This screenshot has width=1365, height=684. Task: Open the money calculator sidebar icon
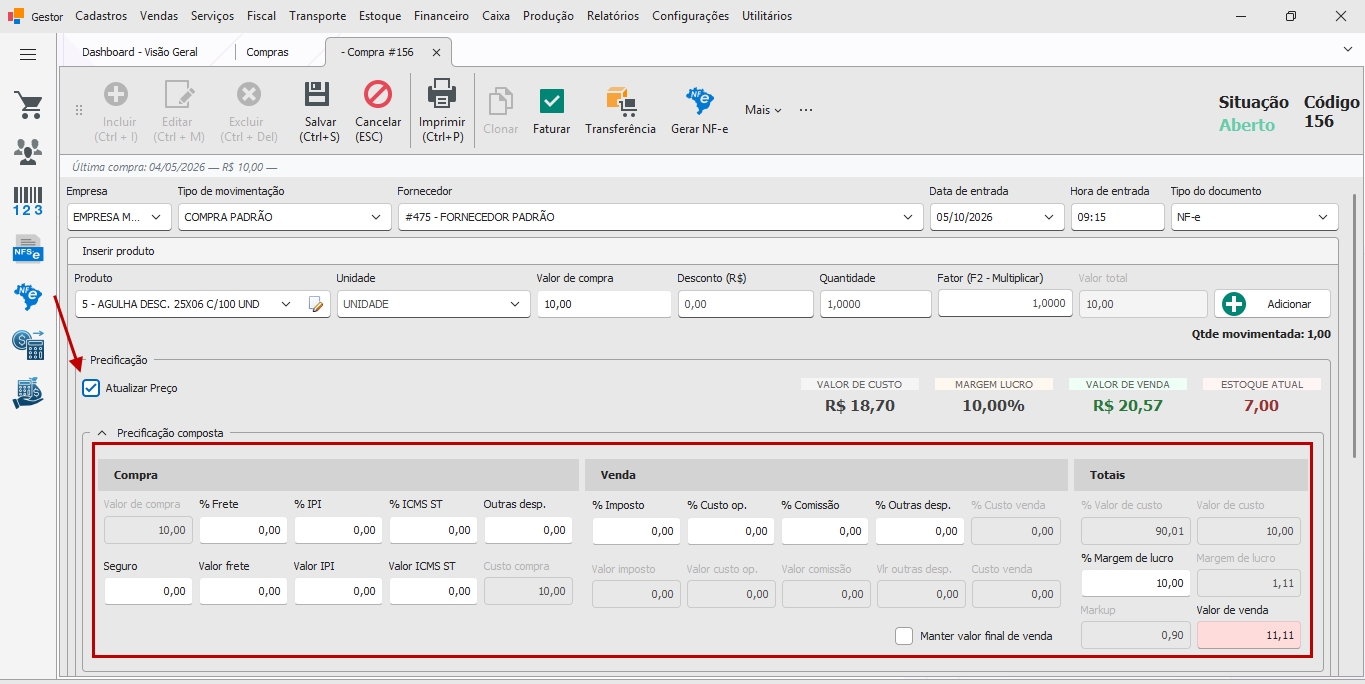tap(28, 344)
